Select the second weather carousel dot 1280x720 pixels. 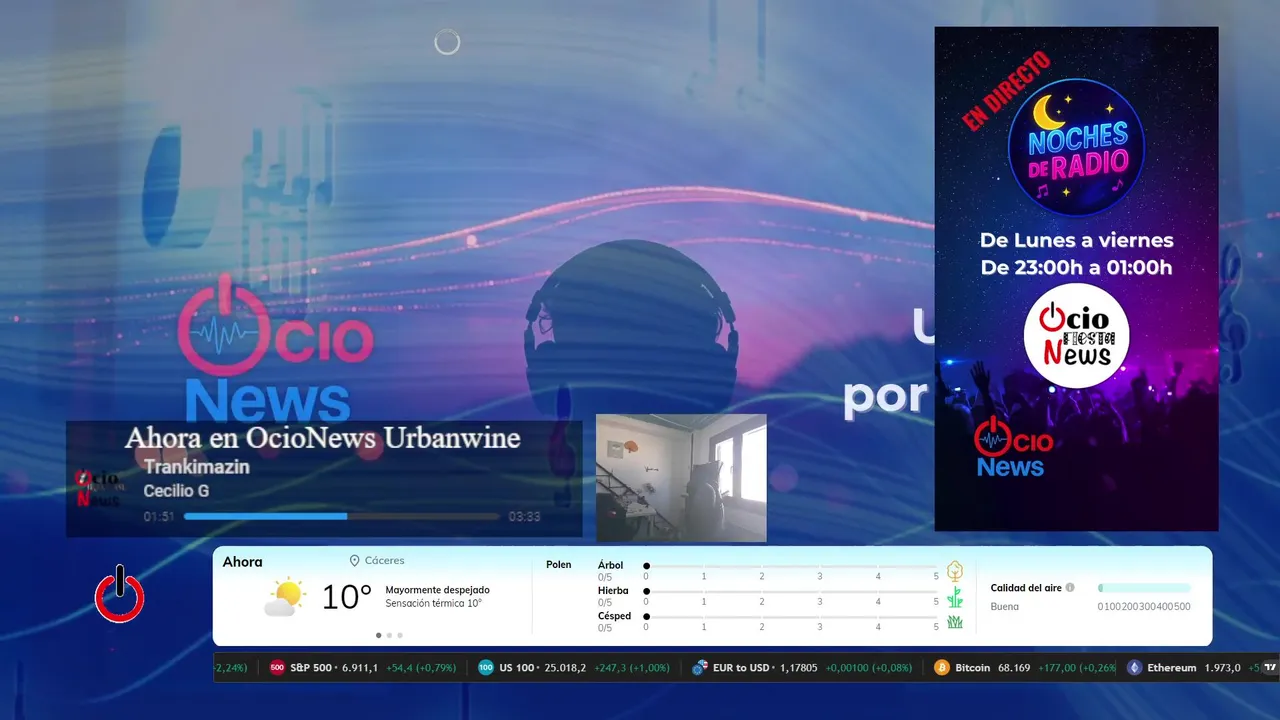click(x=389, y=635)
